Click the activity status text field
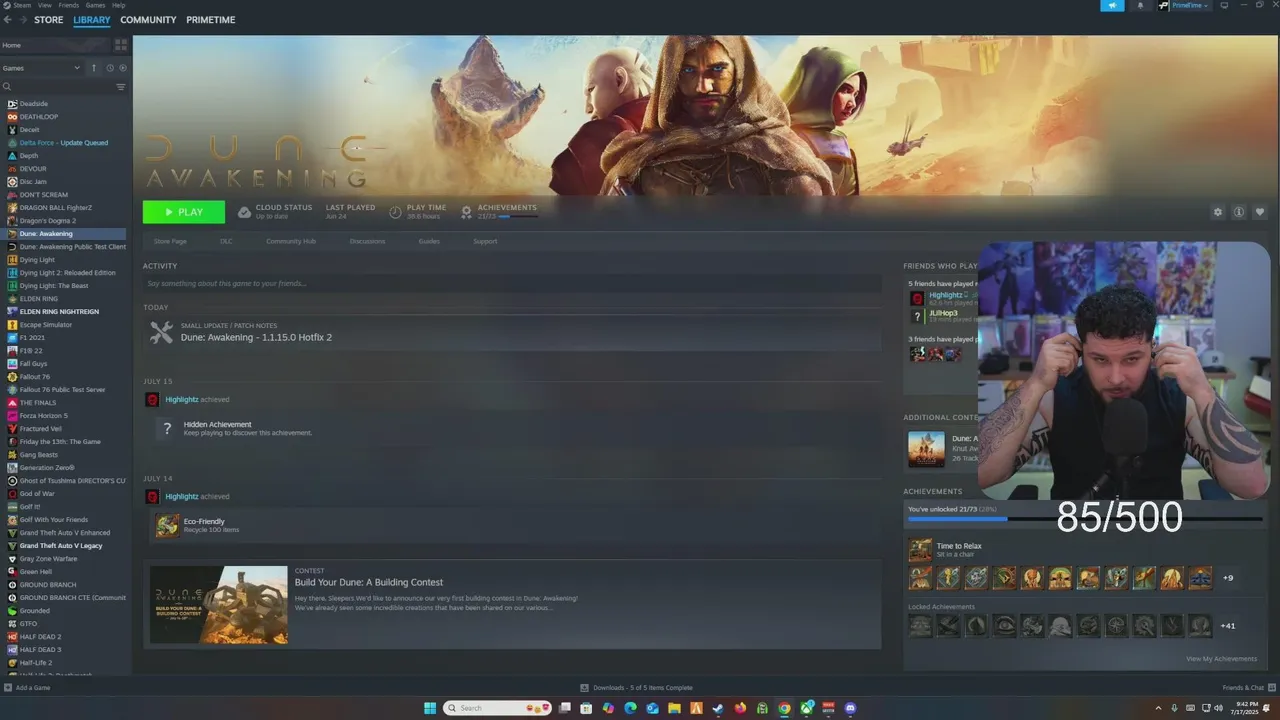This screenshot has height=720, width=1280. pyautogui.click(x=512, y=284)
